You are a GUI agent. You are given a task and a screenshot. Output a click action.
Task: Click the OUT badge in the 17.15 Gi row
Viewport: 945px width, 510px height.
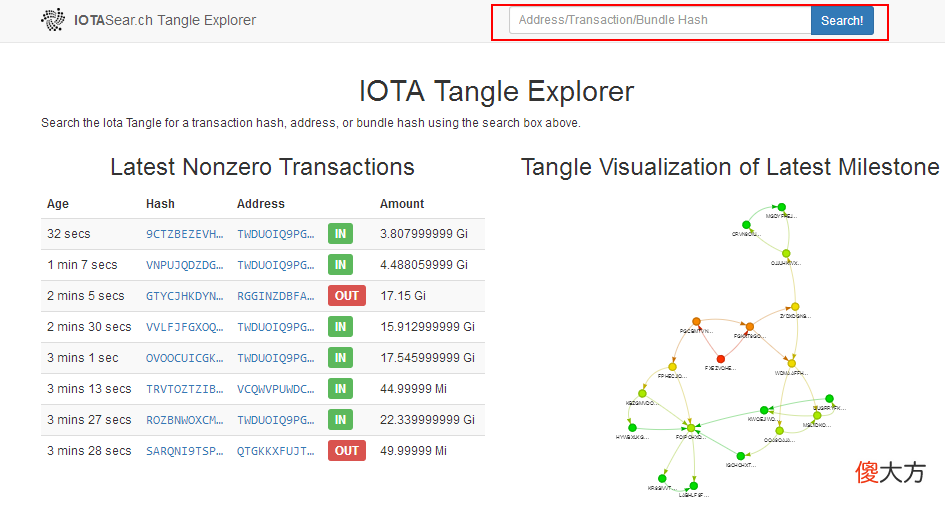[347, 296]
